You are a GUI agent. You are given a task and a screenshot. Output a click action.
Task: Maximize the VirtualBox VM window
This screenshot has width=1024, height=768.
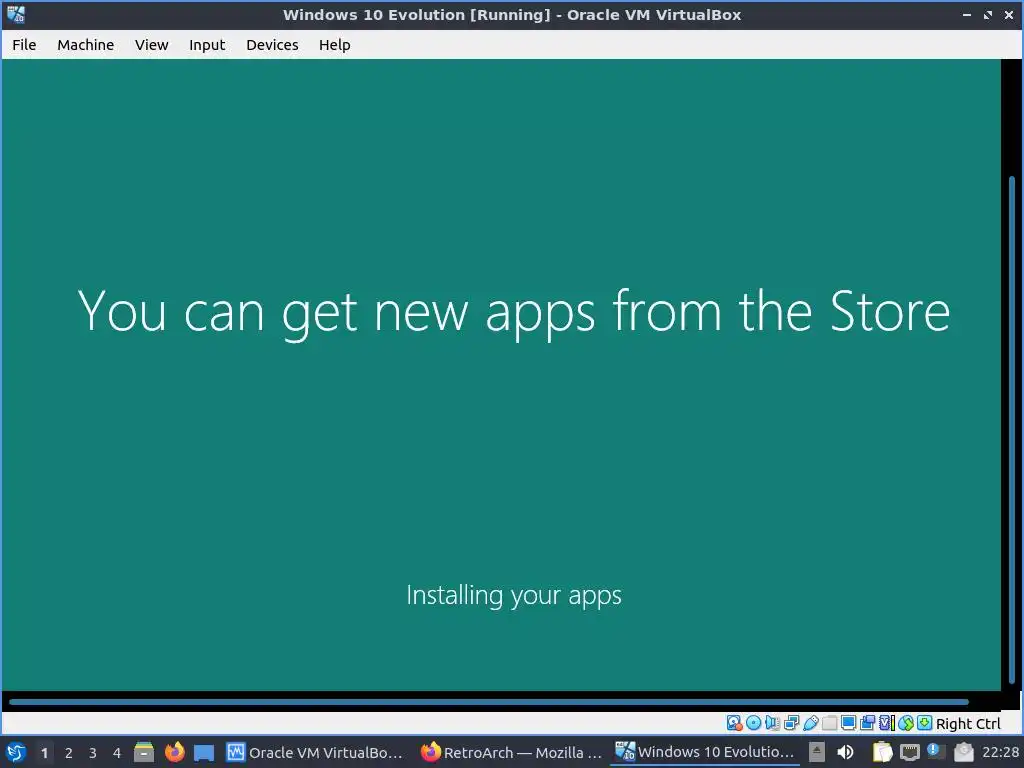988,14
